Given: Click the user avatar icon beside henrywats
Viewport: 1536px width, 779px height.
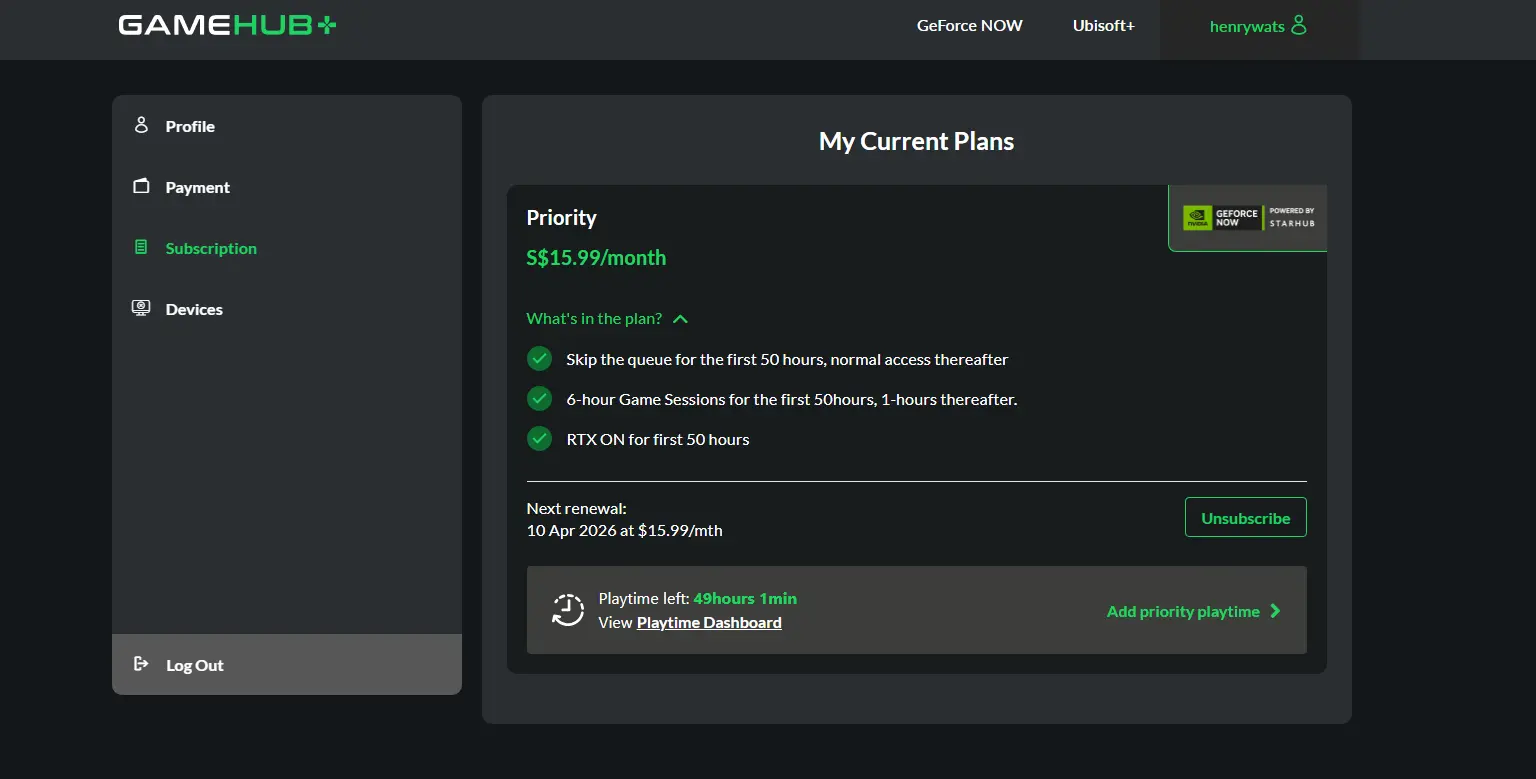Looking at the screenshot, I should click(1299, 25).
